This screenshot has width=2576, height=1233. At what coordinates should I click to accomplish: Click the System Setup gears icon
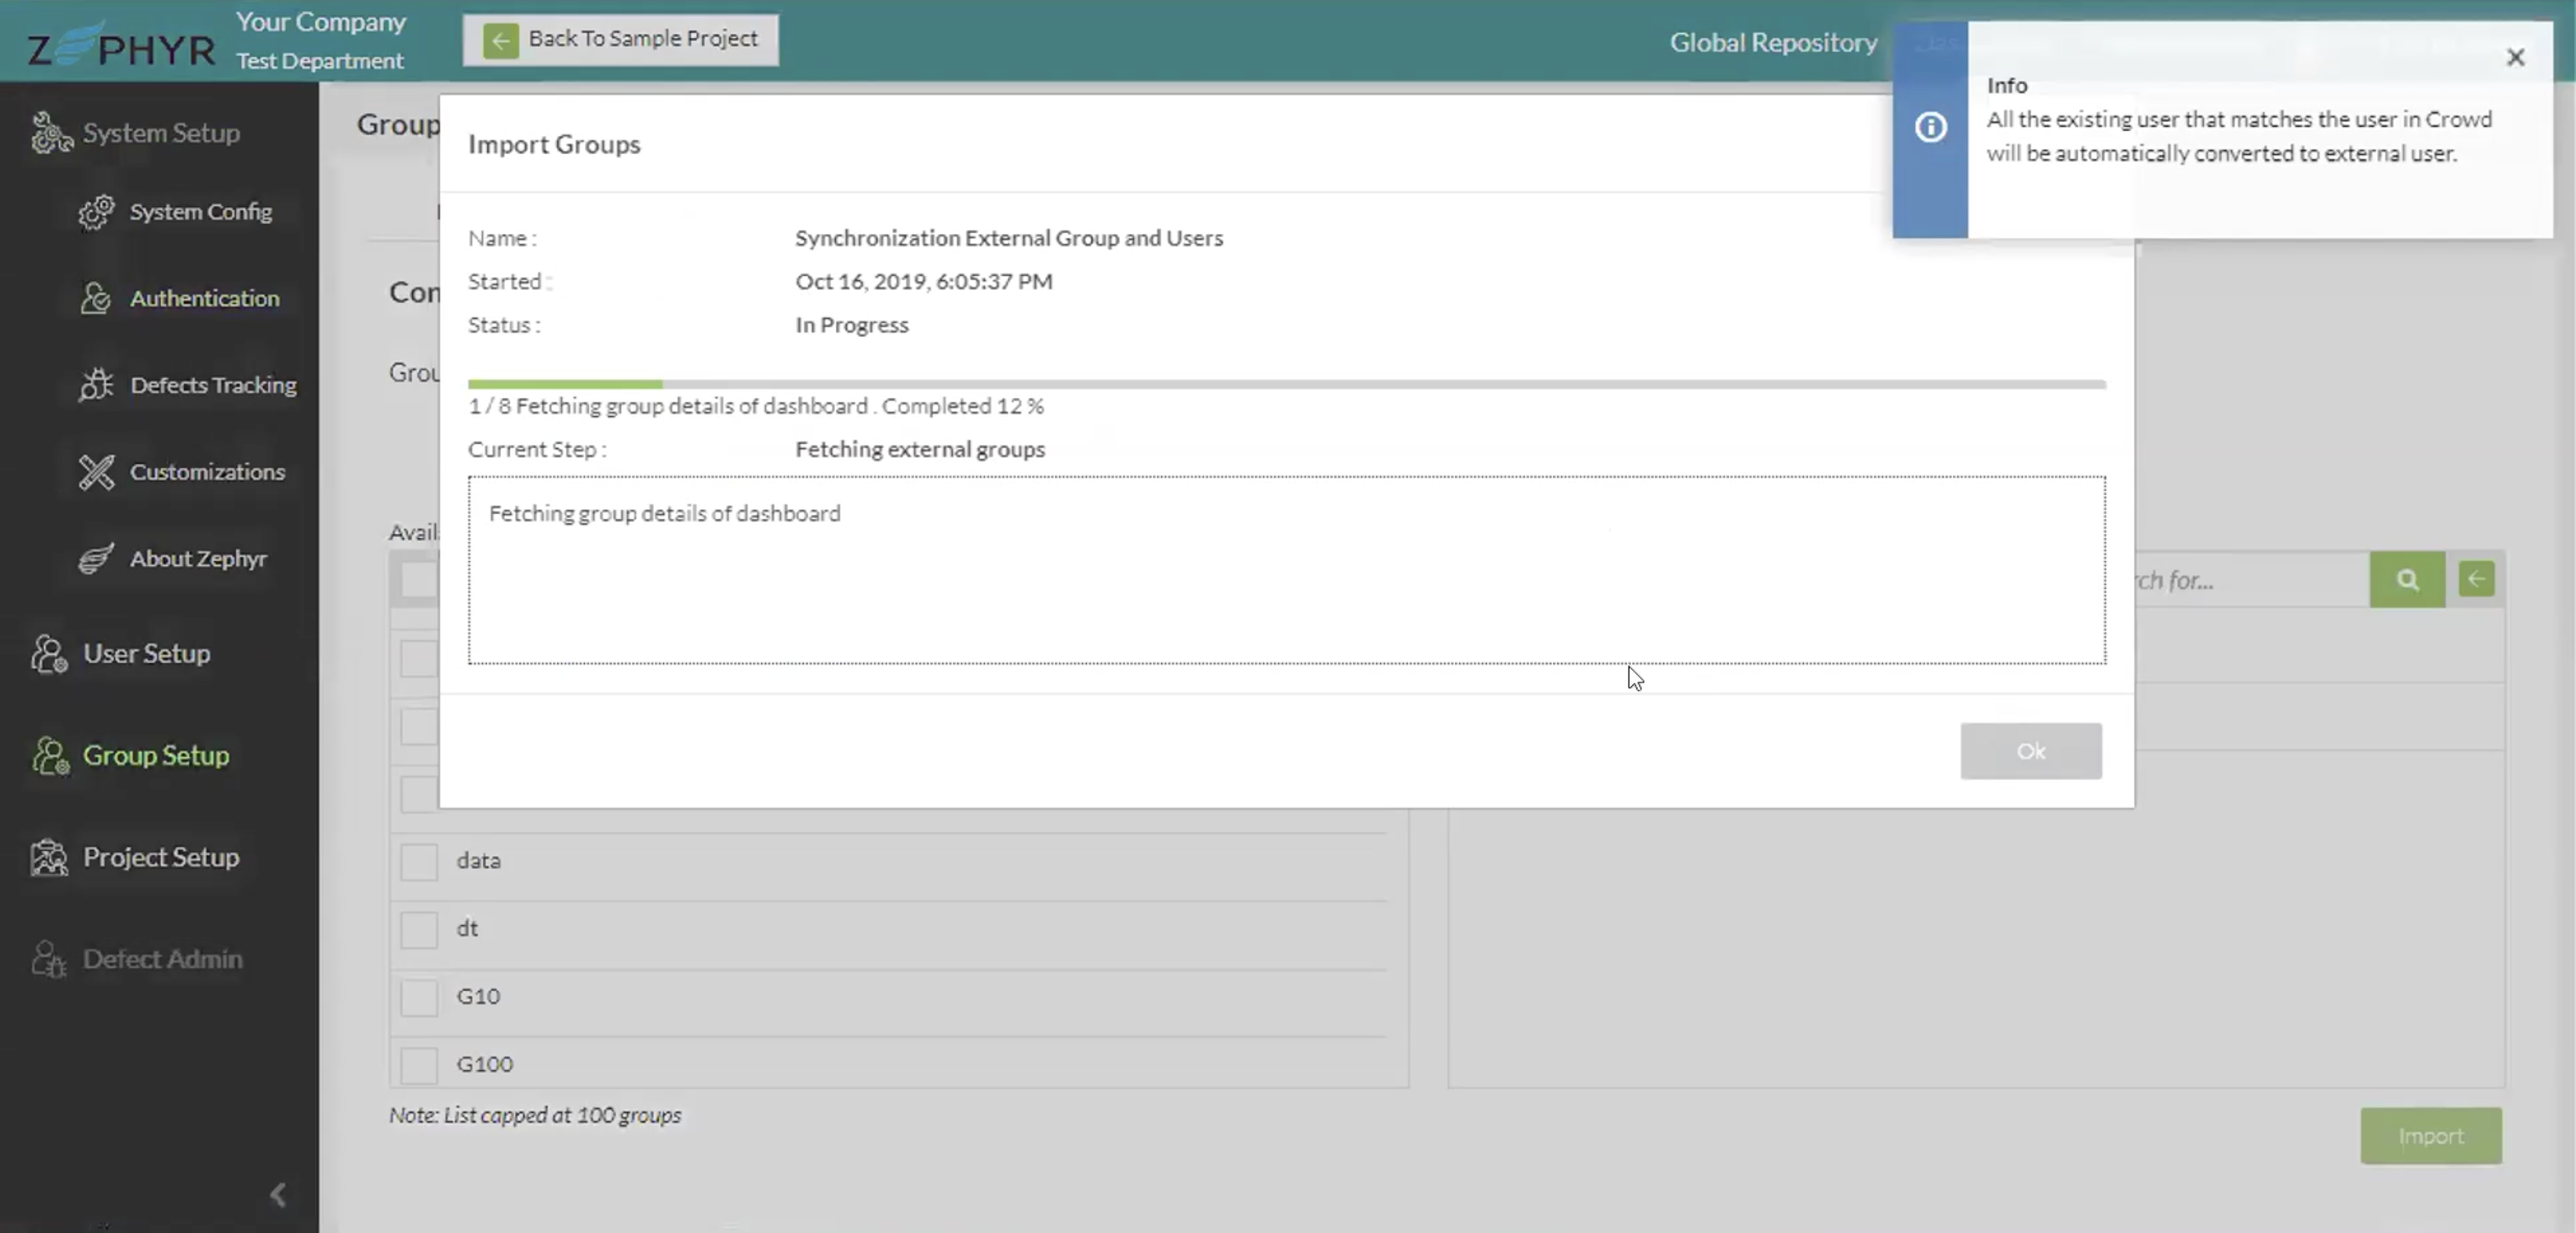pos(51,133)
